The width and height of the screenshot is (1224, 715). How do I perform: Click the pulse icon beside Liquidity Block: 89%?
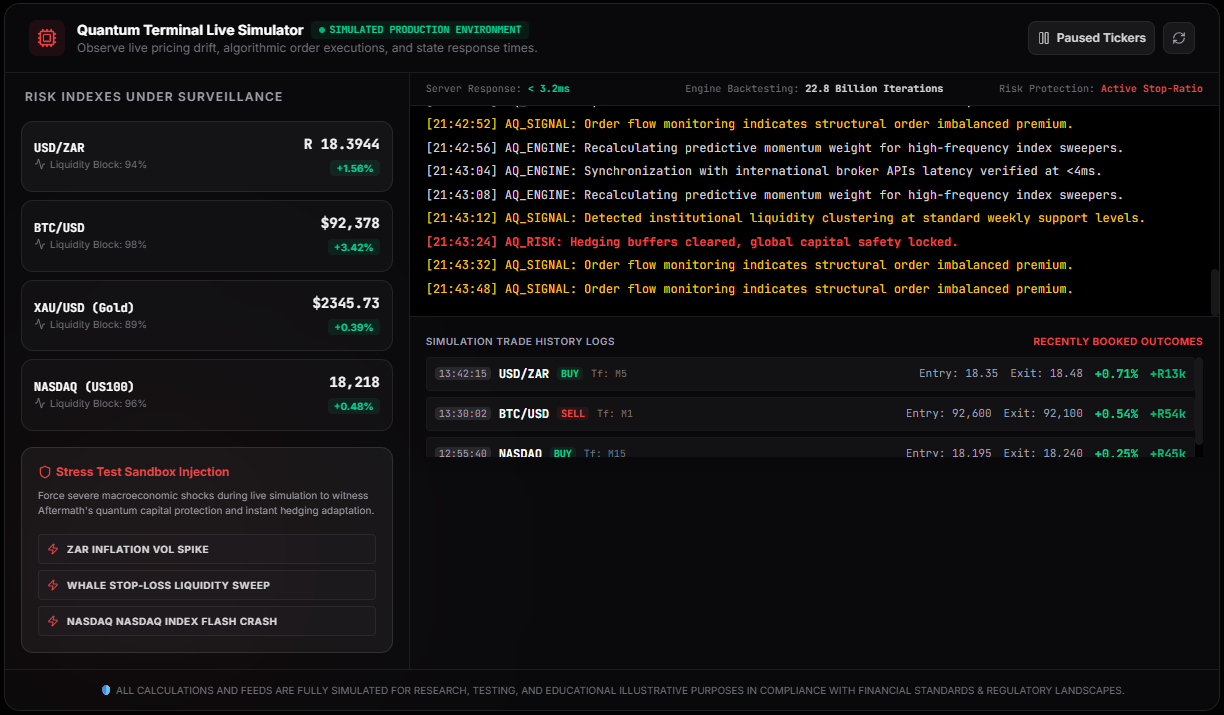point(40,324)
